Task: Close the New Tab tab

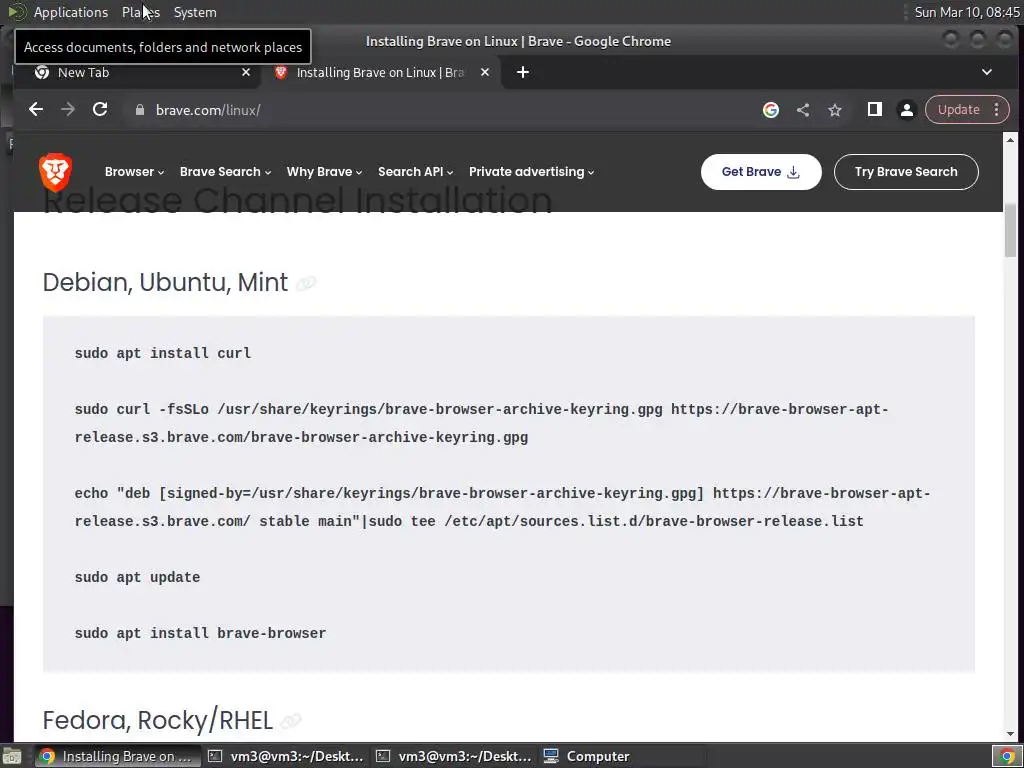Action: click(246, 72)
